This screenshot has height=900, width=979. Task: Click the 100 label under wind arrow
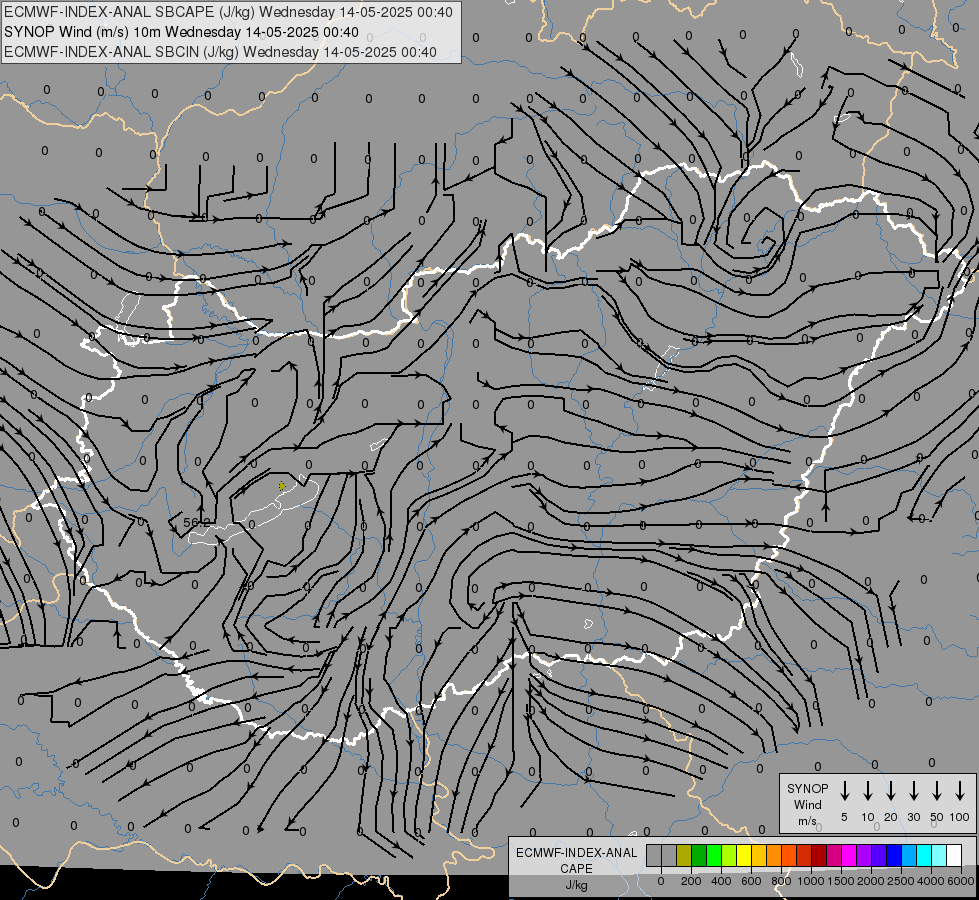click(960, 817)
